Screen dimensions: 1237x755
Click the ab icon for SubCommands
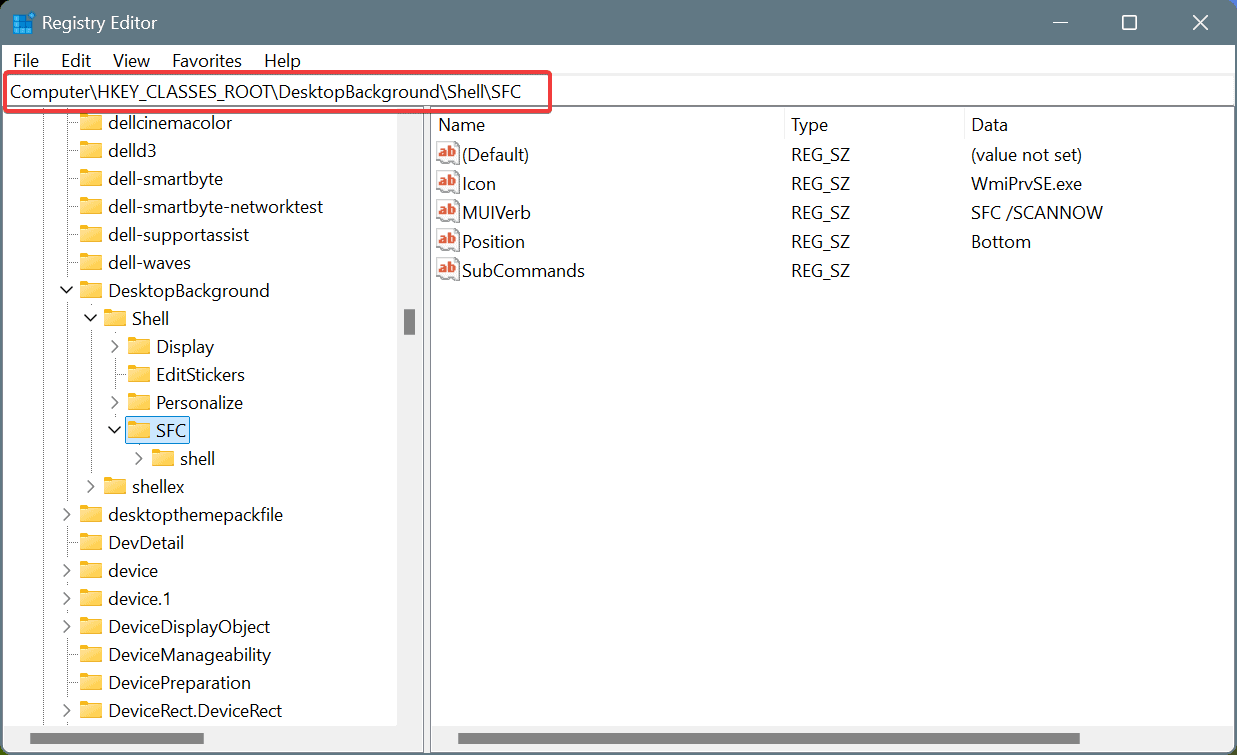pos(447,269)
